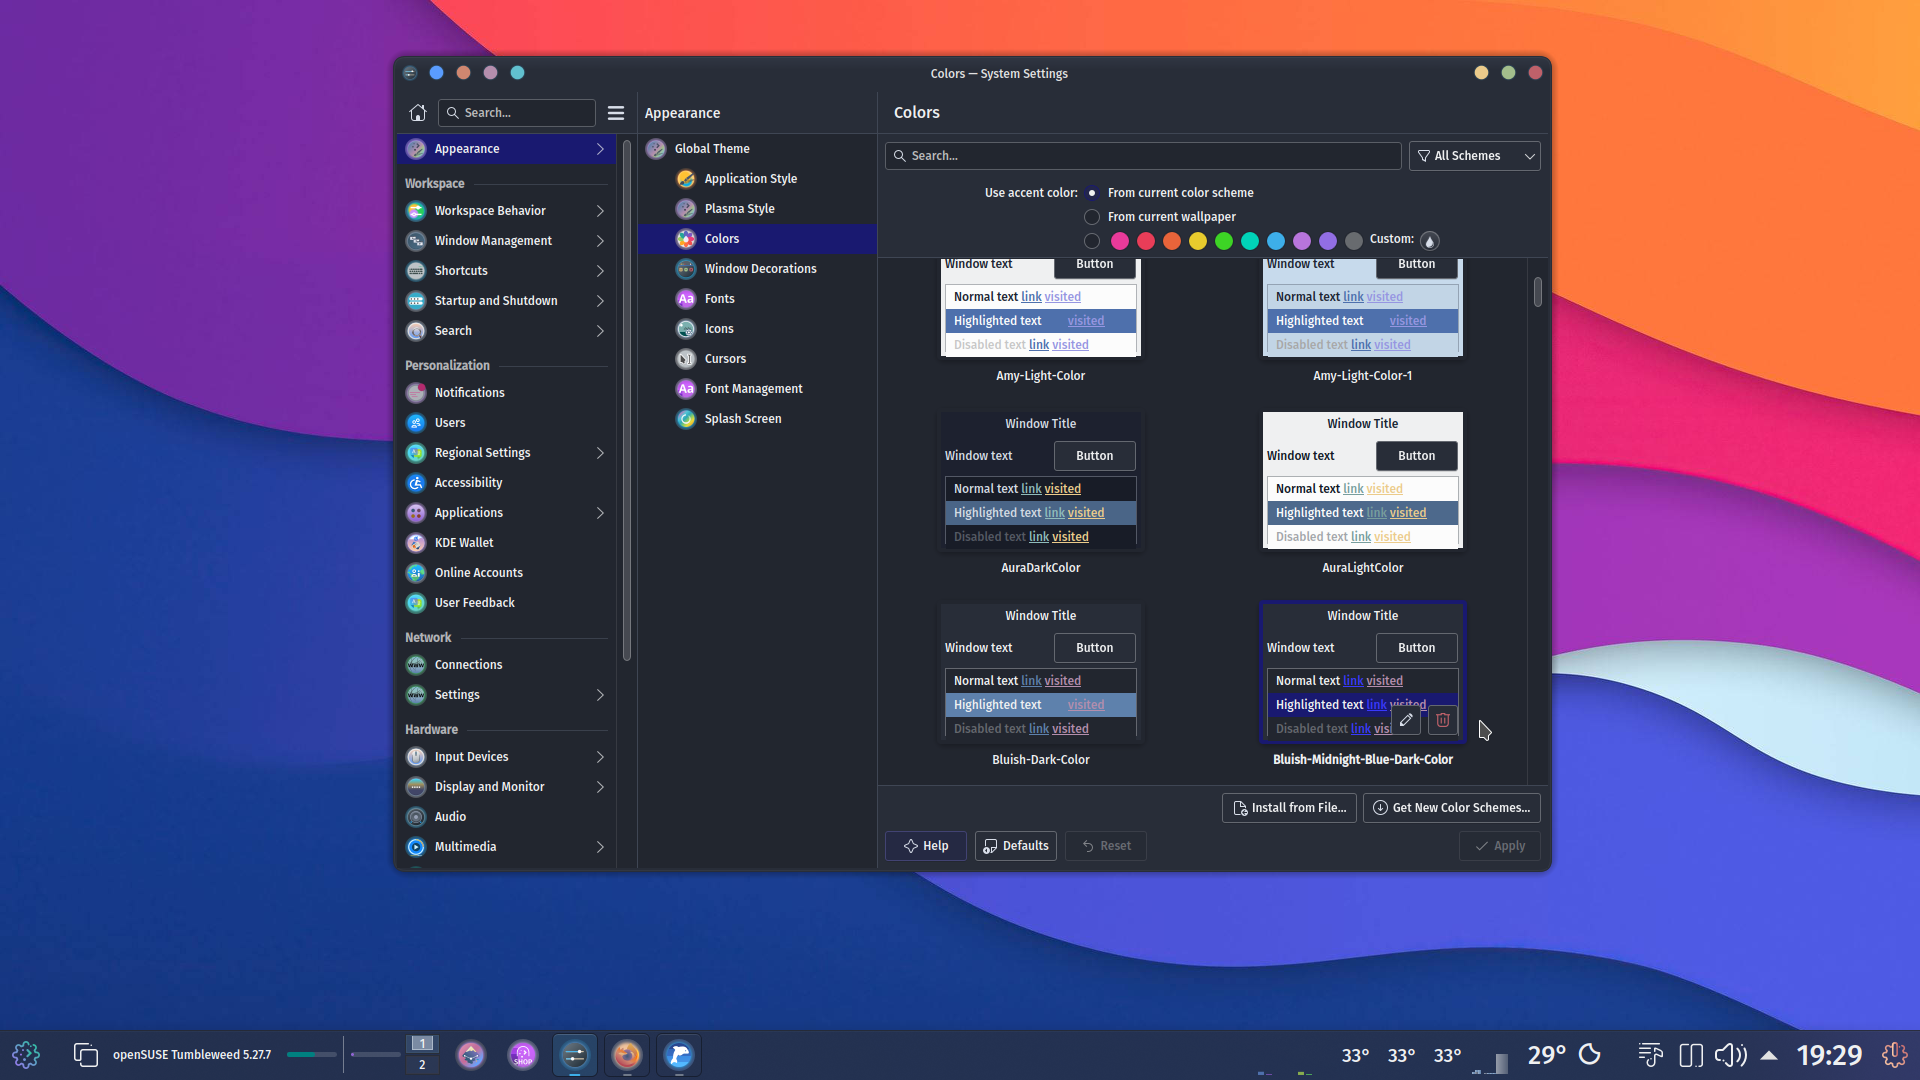Click the Audio icon in the sidebar

tap(416, 817)
